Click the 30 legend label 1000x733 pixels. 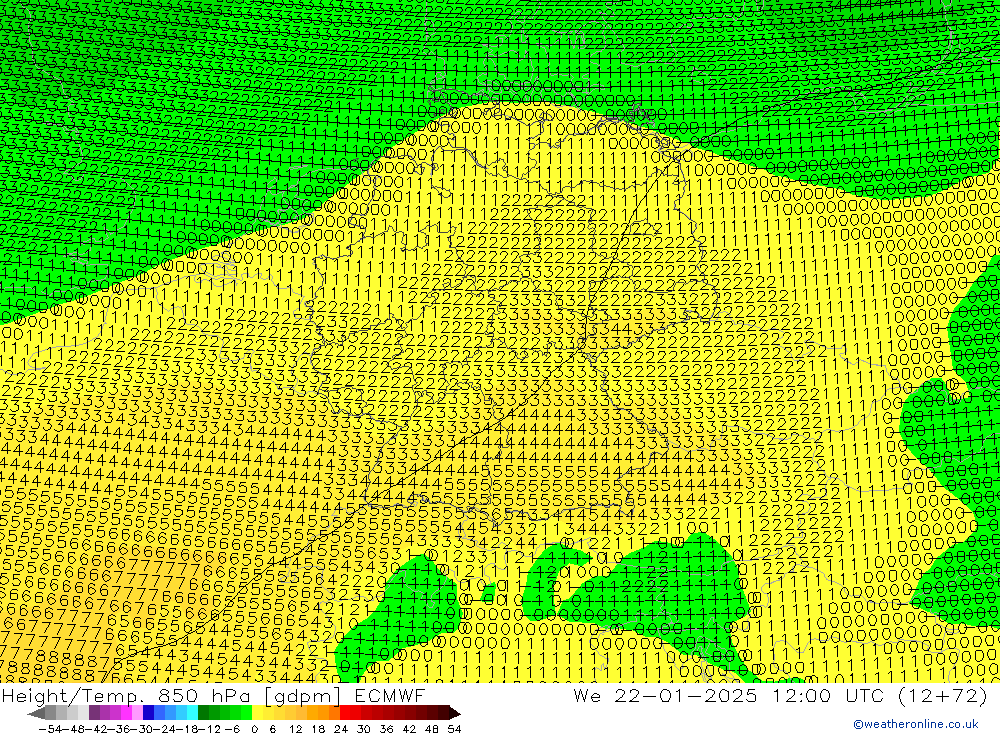(x=364, y=729)
